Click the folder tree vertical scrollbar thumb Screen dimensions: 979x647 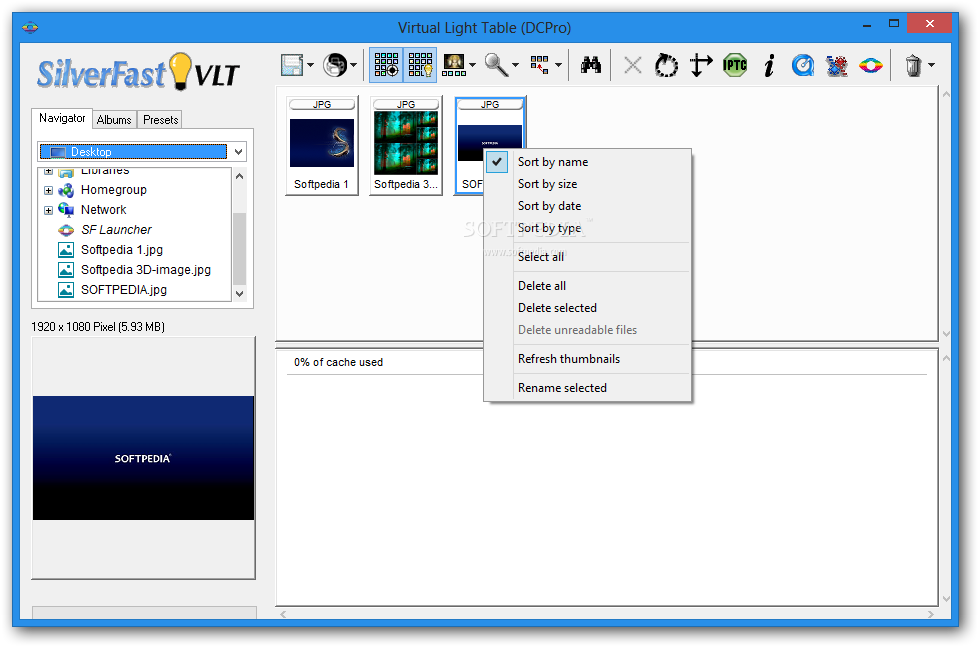[239, 248]
